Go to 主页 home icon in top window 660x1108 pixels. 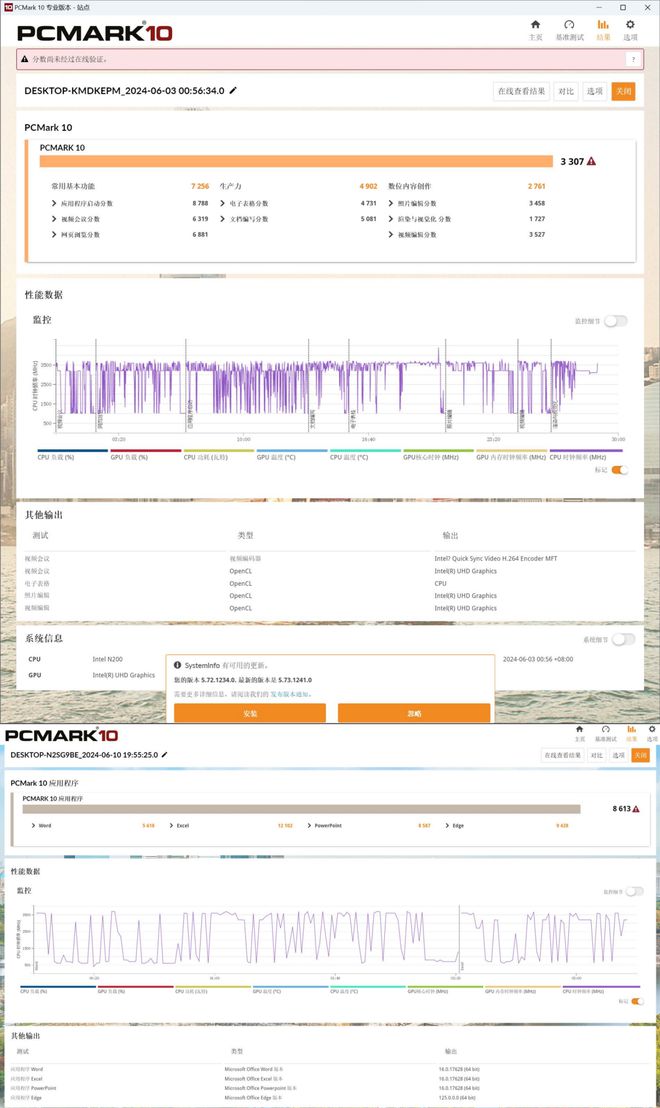[536, 25]
